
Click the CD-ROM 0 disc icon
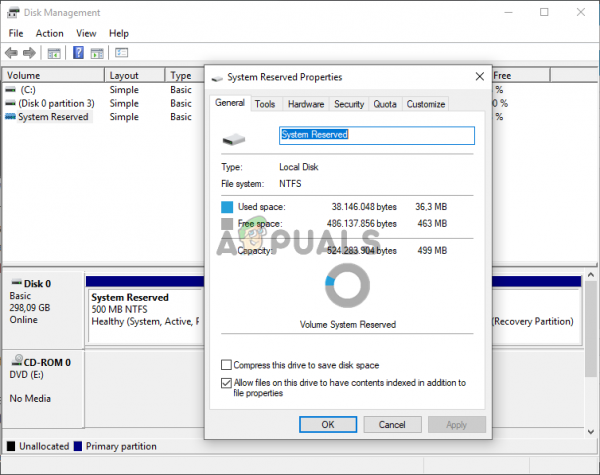(17, 360)
